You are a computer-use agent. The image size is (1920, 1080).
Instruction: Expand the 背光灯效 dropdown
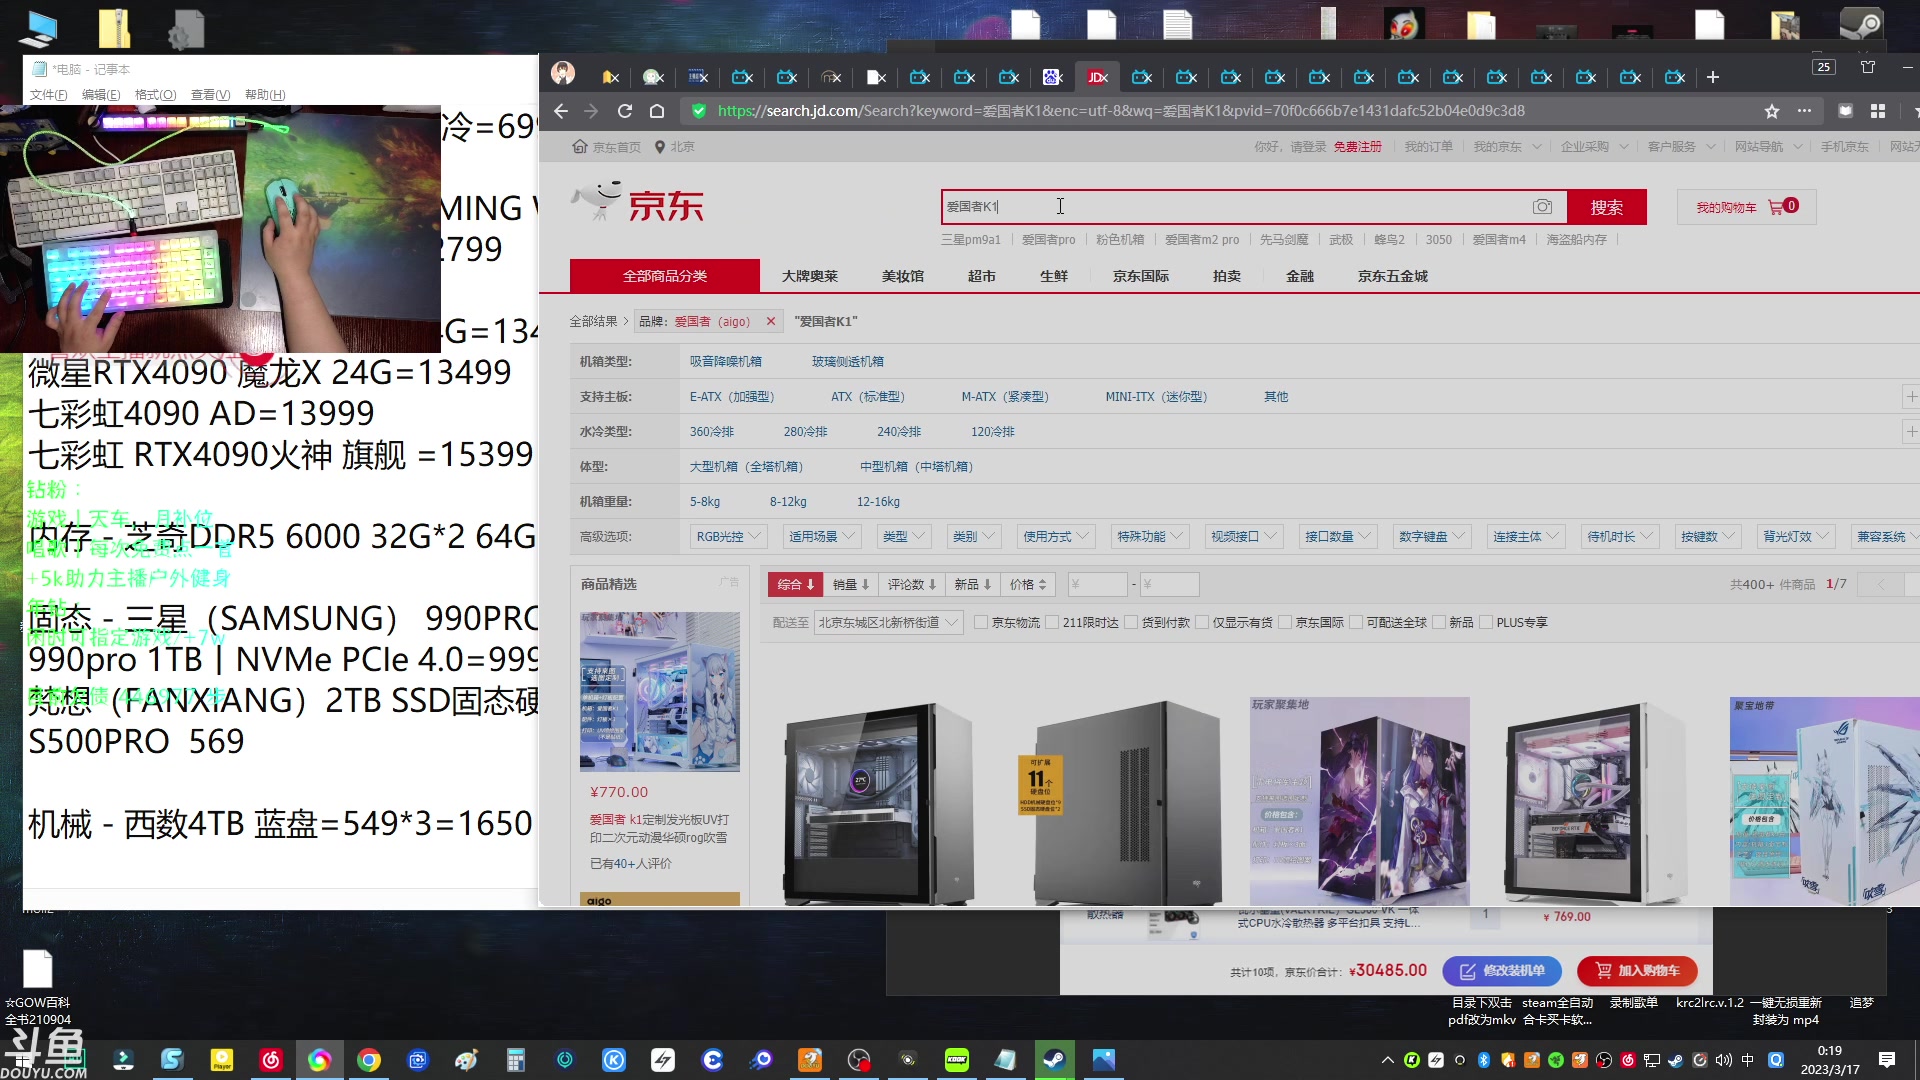pos(1796,537)
